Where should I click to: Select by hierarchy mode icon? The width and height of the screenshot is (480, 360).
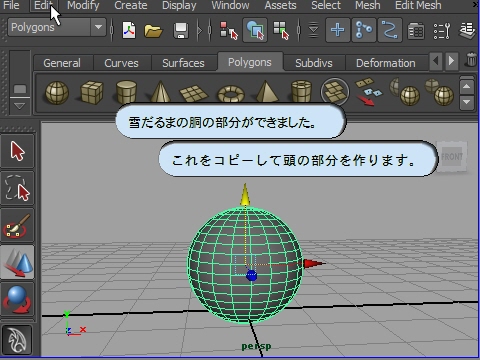tap(229, 31)
